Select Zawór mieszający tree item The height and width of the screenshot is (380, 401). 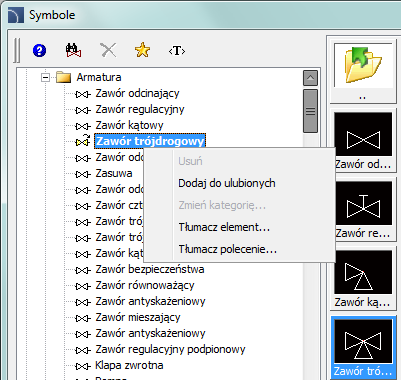coord(138,317)
